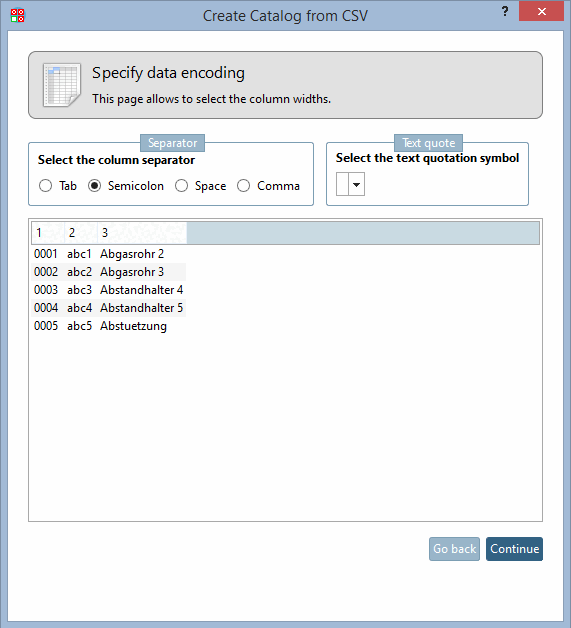The height and width of the screenshot is (628, 571).
Task: Open help via the question mark icon
Action: (x=505, y=12)
